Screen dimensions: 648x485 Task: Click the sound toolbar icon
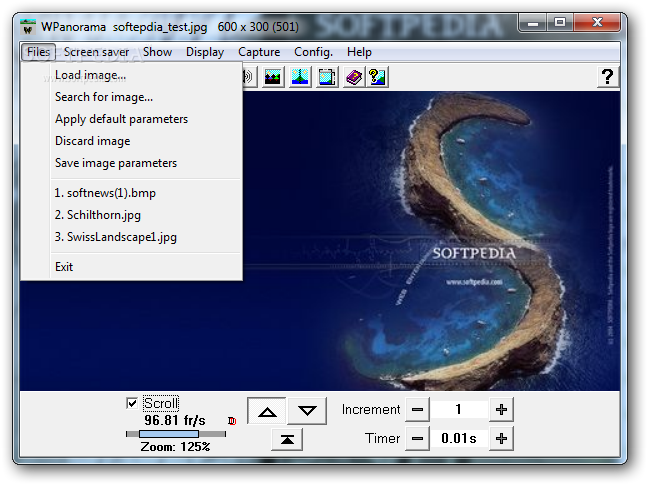click(x=249, y=77)
